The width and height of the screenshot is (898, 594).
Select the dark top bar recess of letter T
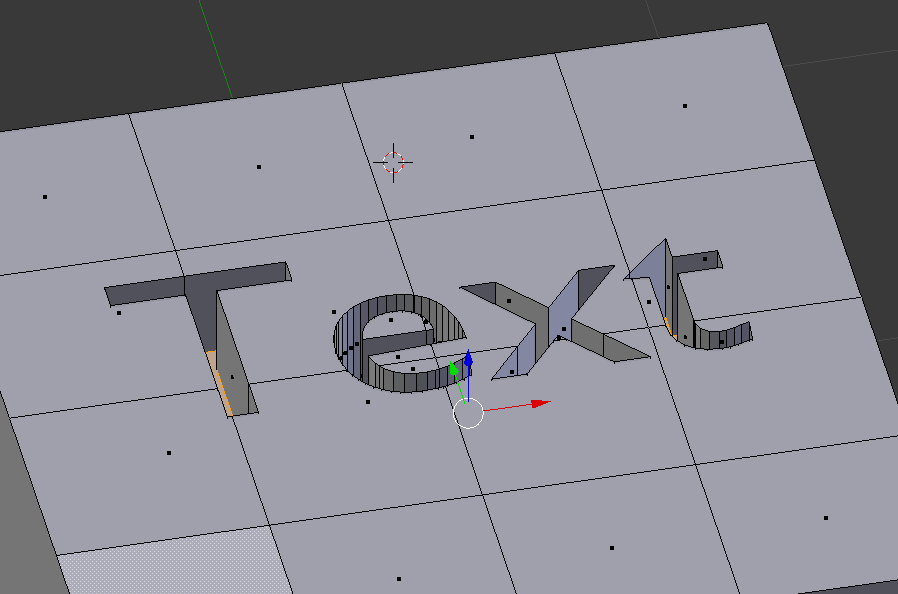pyautogui.click(x=198, y=284)
